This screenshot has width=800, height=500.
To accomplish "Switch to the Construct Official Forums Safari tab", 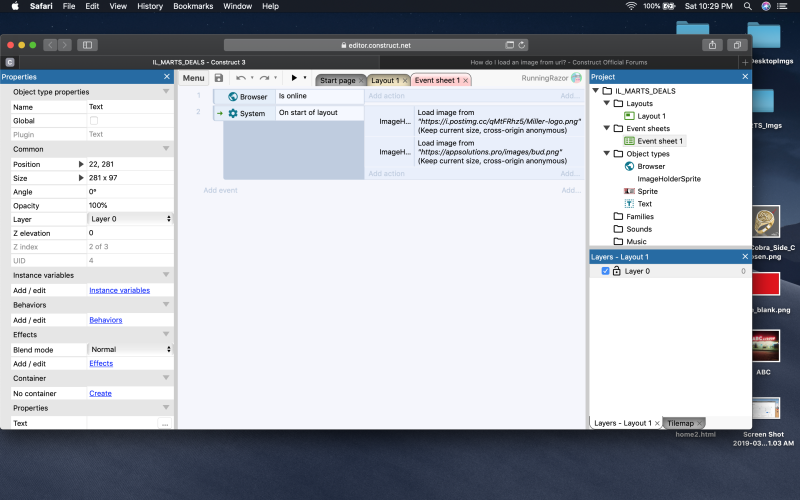I will click(558, 62).
